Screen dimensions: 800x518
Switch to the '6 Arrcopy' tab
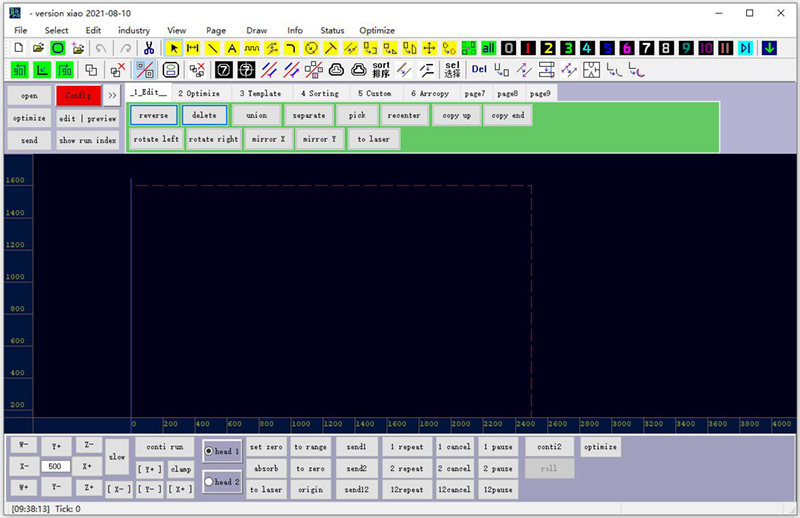pos(430,93)
